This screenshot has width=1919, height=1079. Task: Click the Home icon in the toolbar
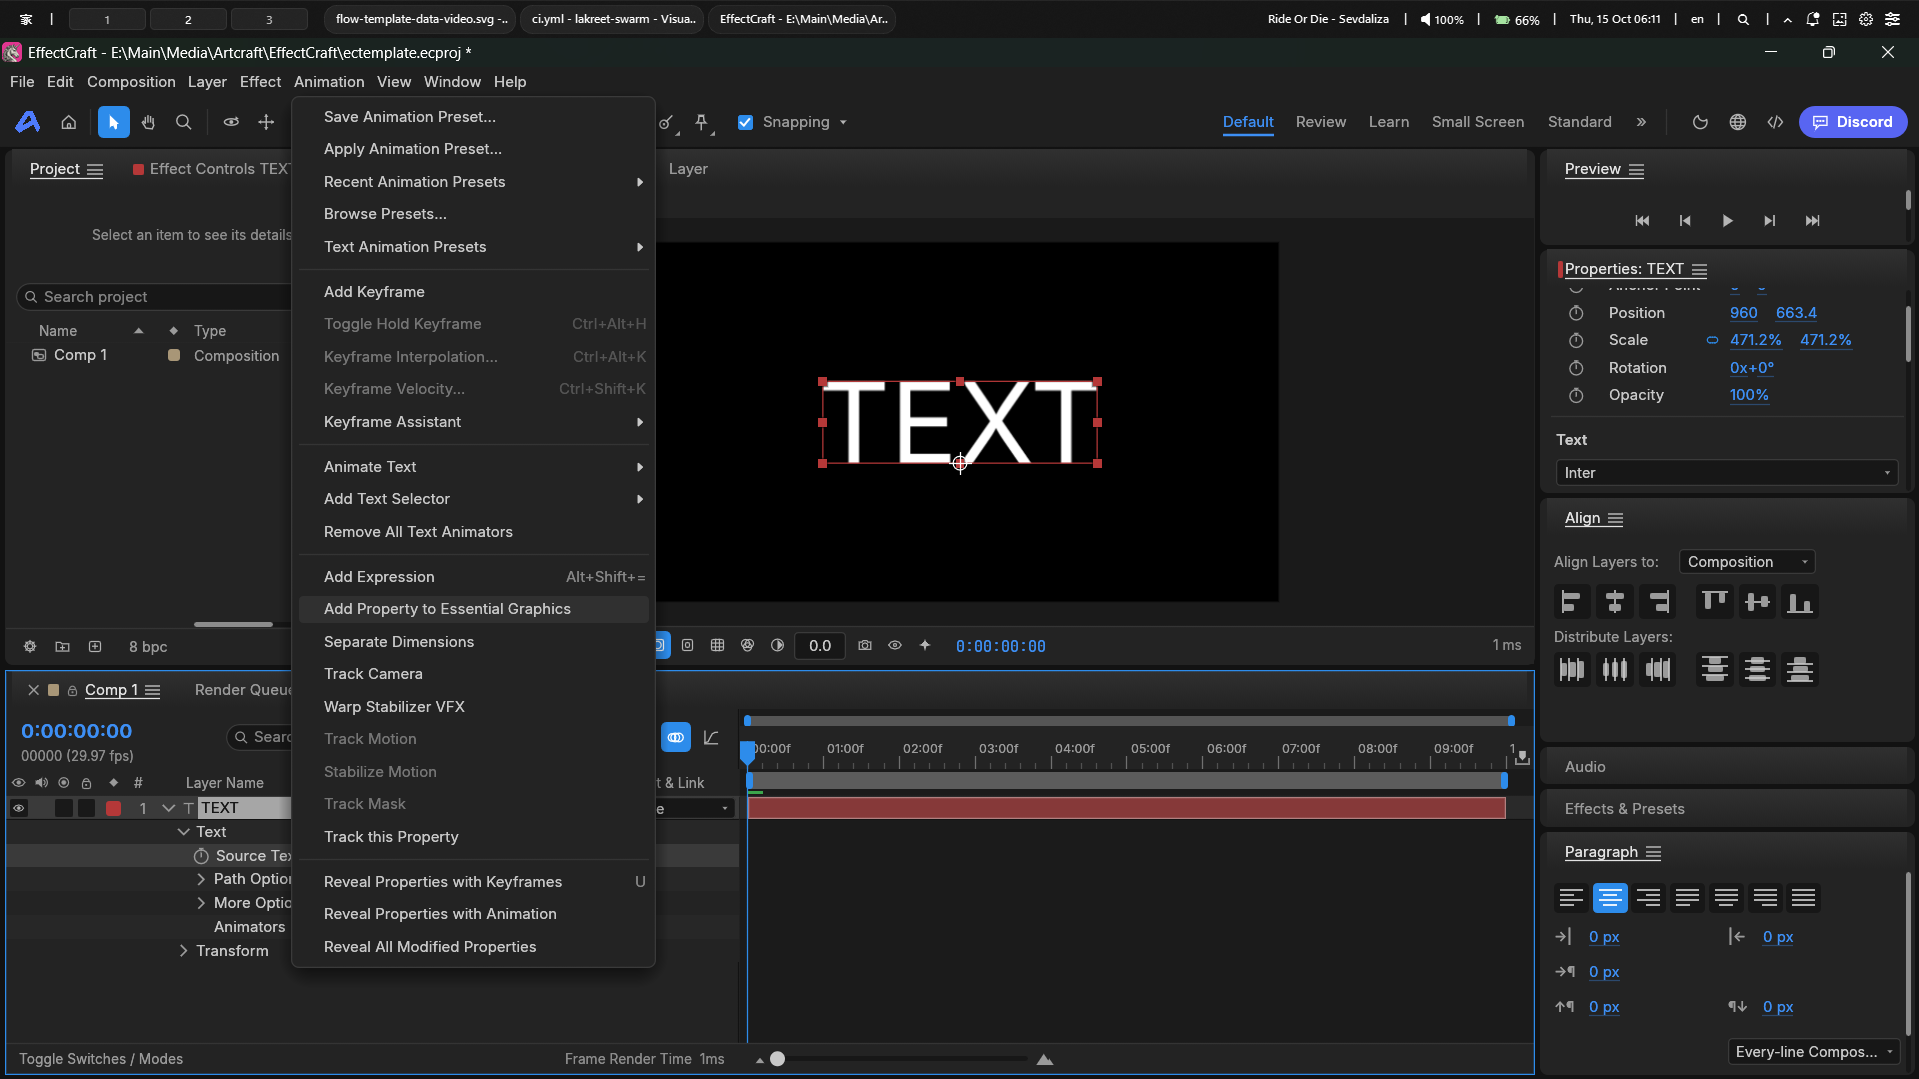coord(69,122)
